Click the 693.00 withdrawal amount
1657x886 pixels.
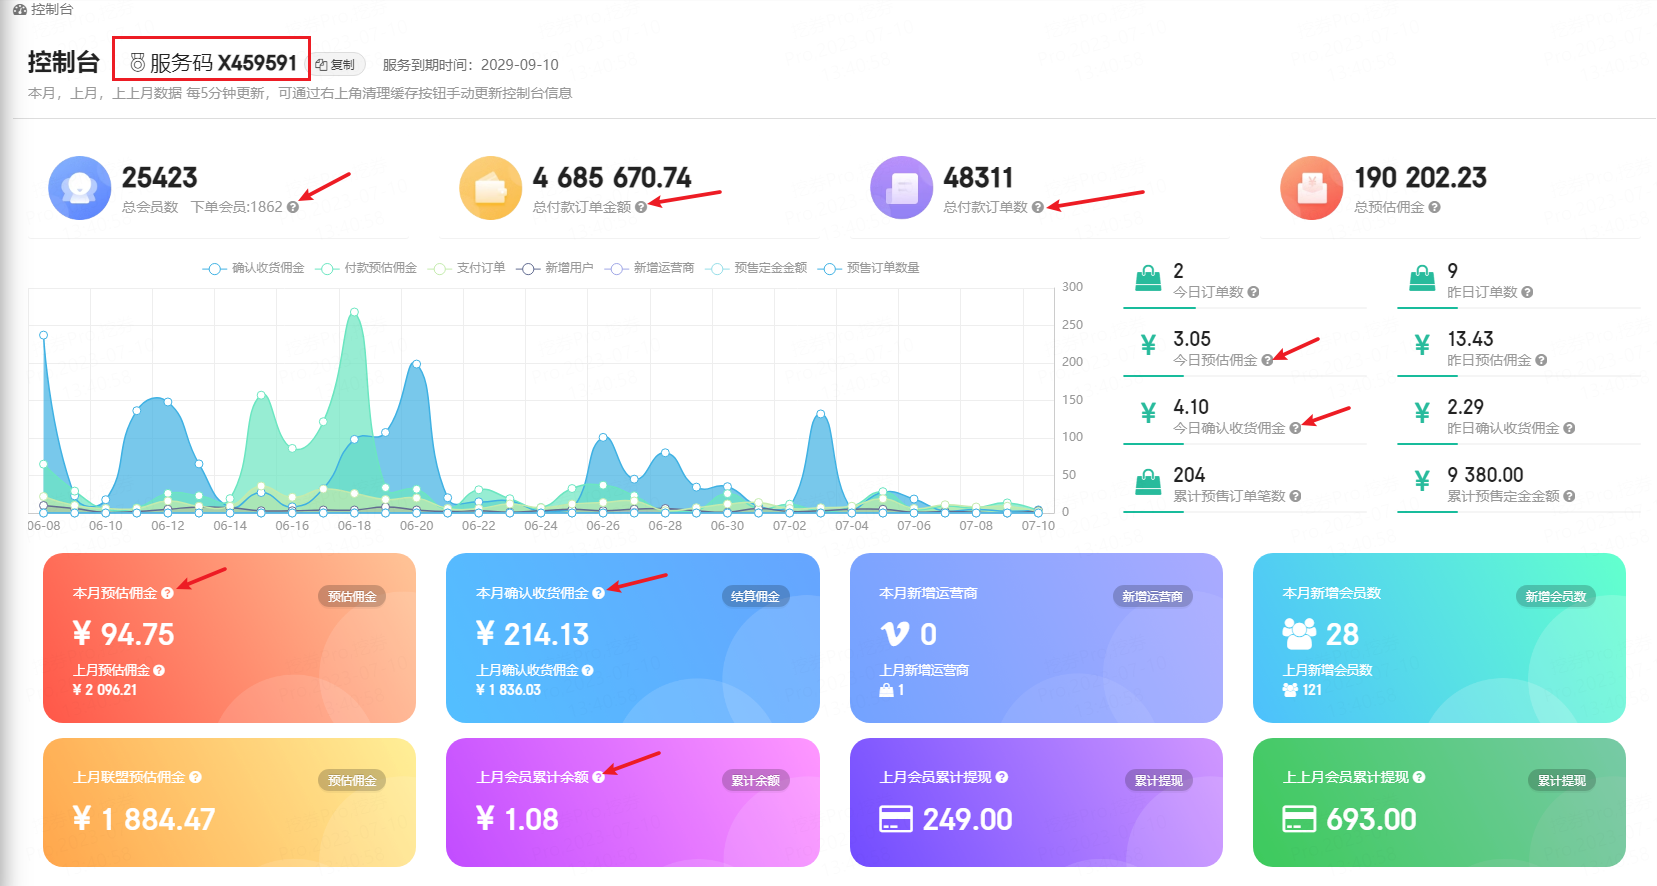pos(1371,819)
